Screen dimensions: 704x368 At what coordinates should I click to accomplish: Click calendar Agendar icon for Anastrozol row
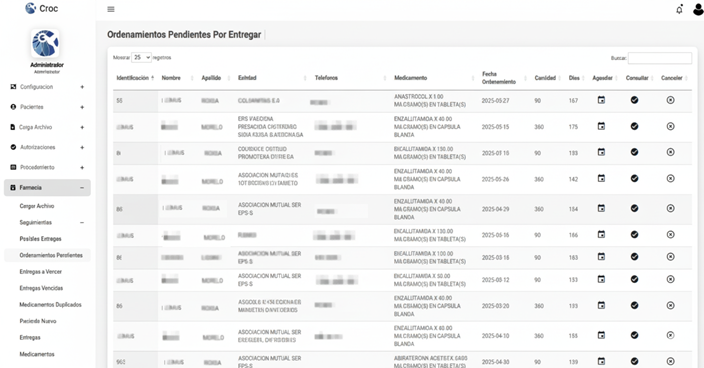coord(601,100)
